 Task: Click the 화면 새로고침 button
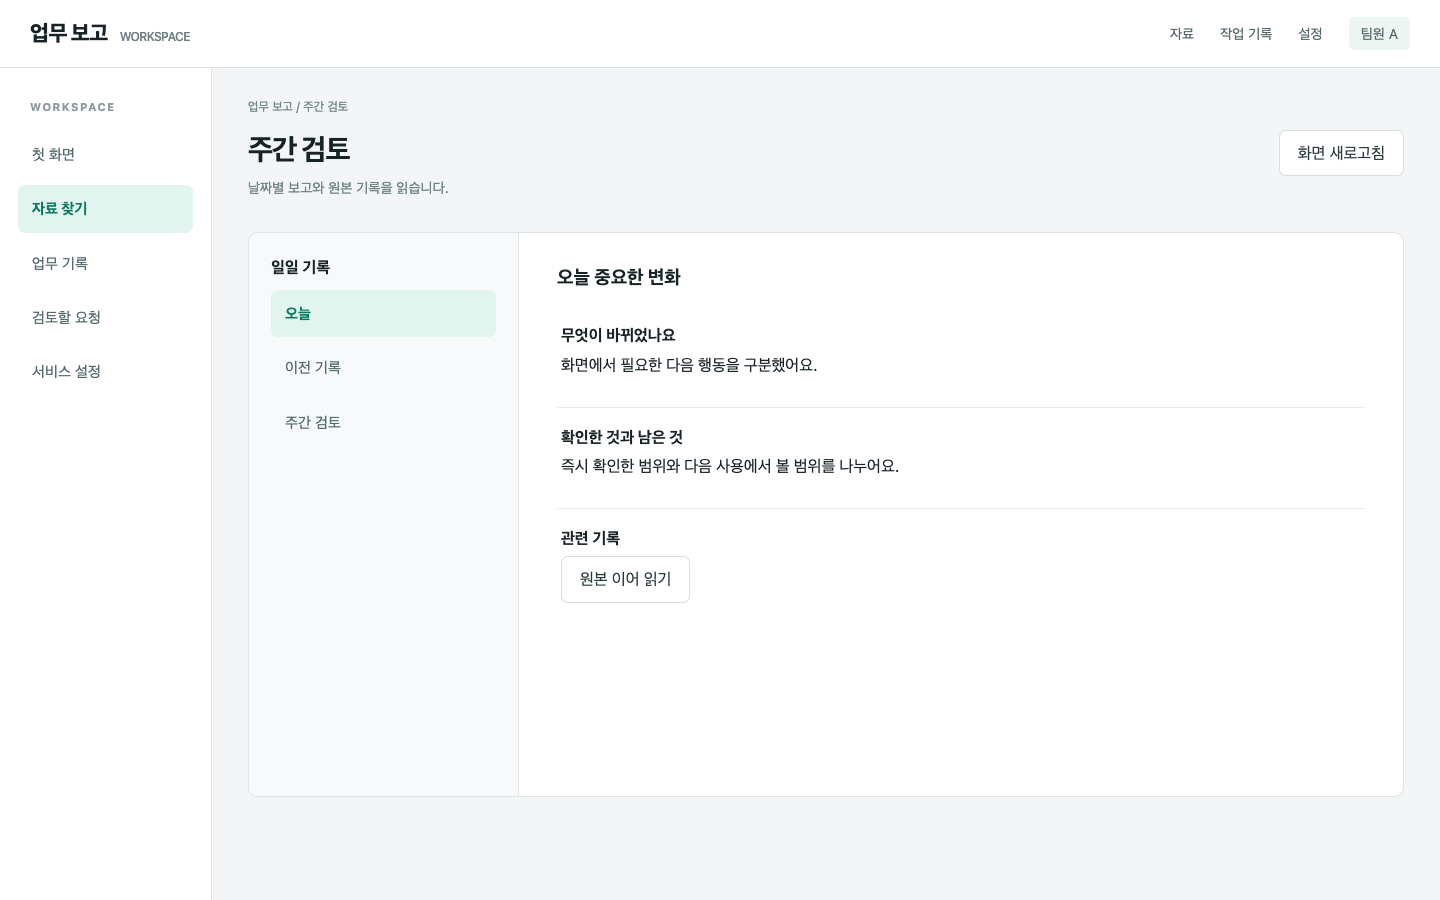[1341, 153]
